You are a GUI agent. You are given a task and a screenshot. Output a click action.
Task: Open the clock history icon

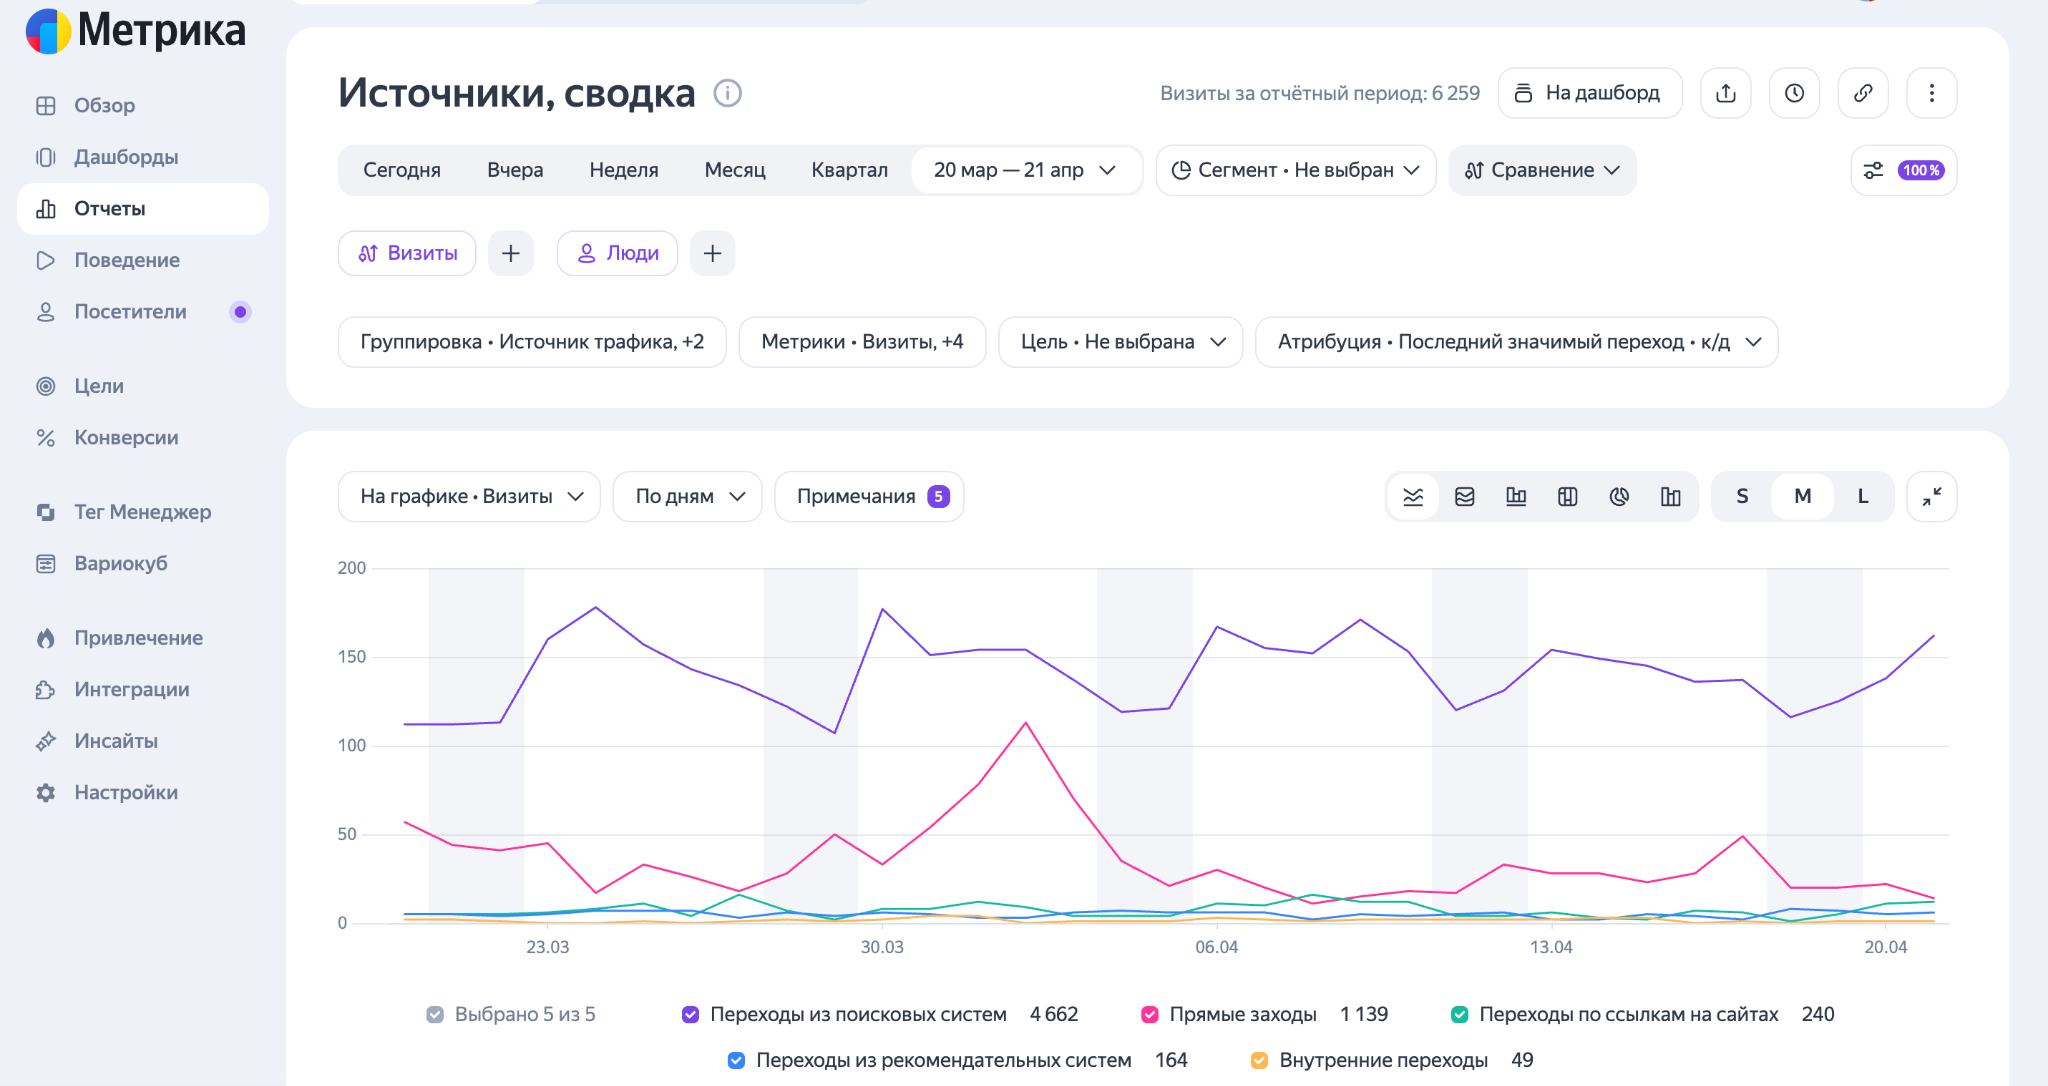(x=1795, y=93)
